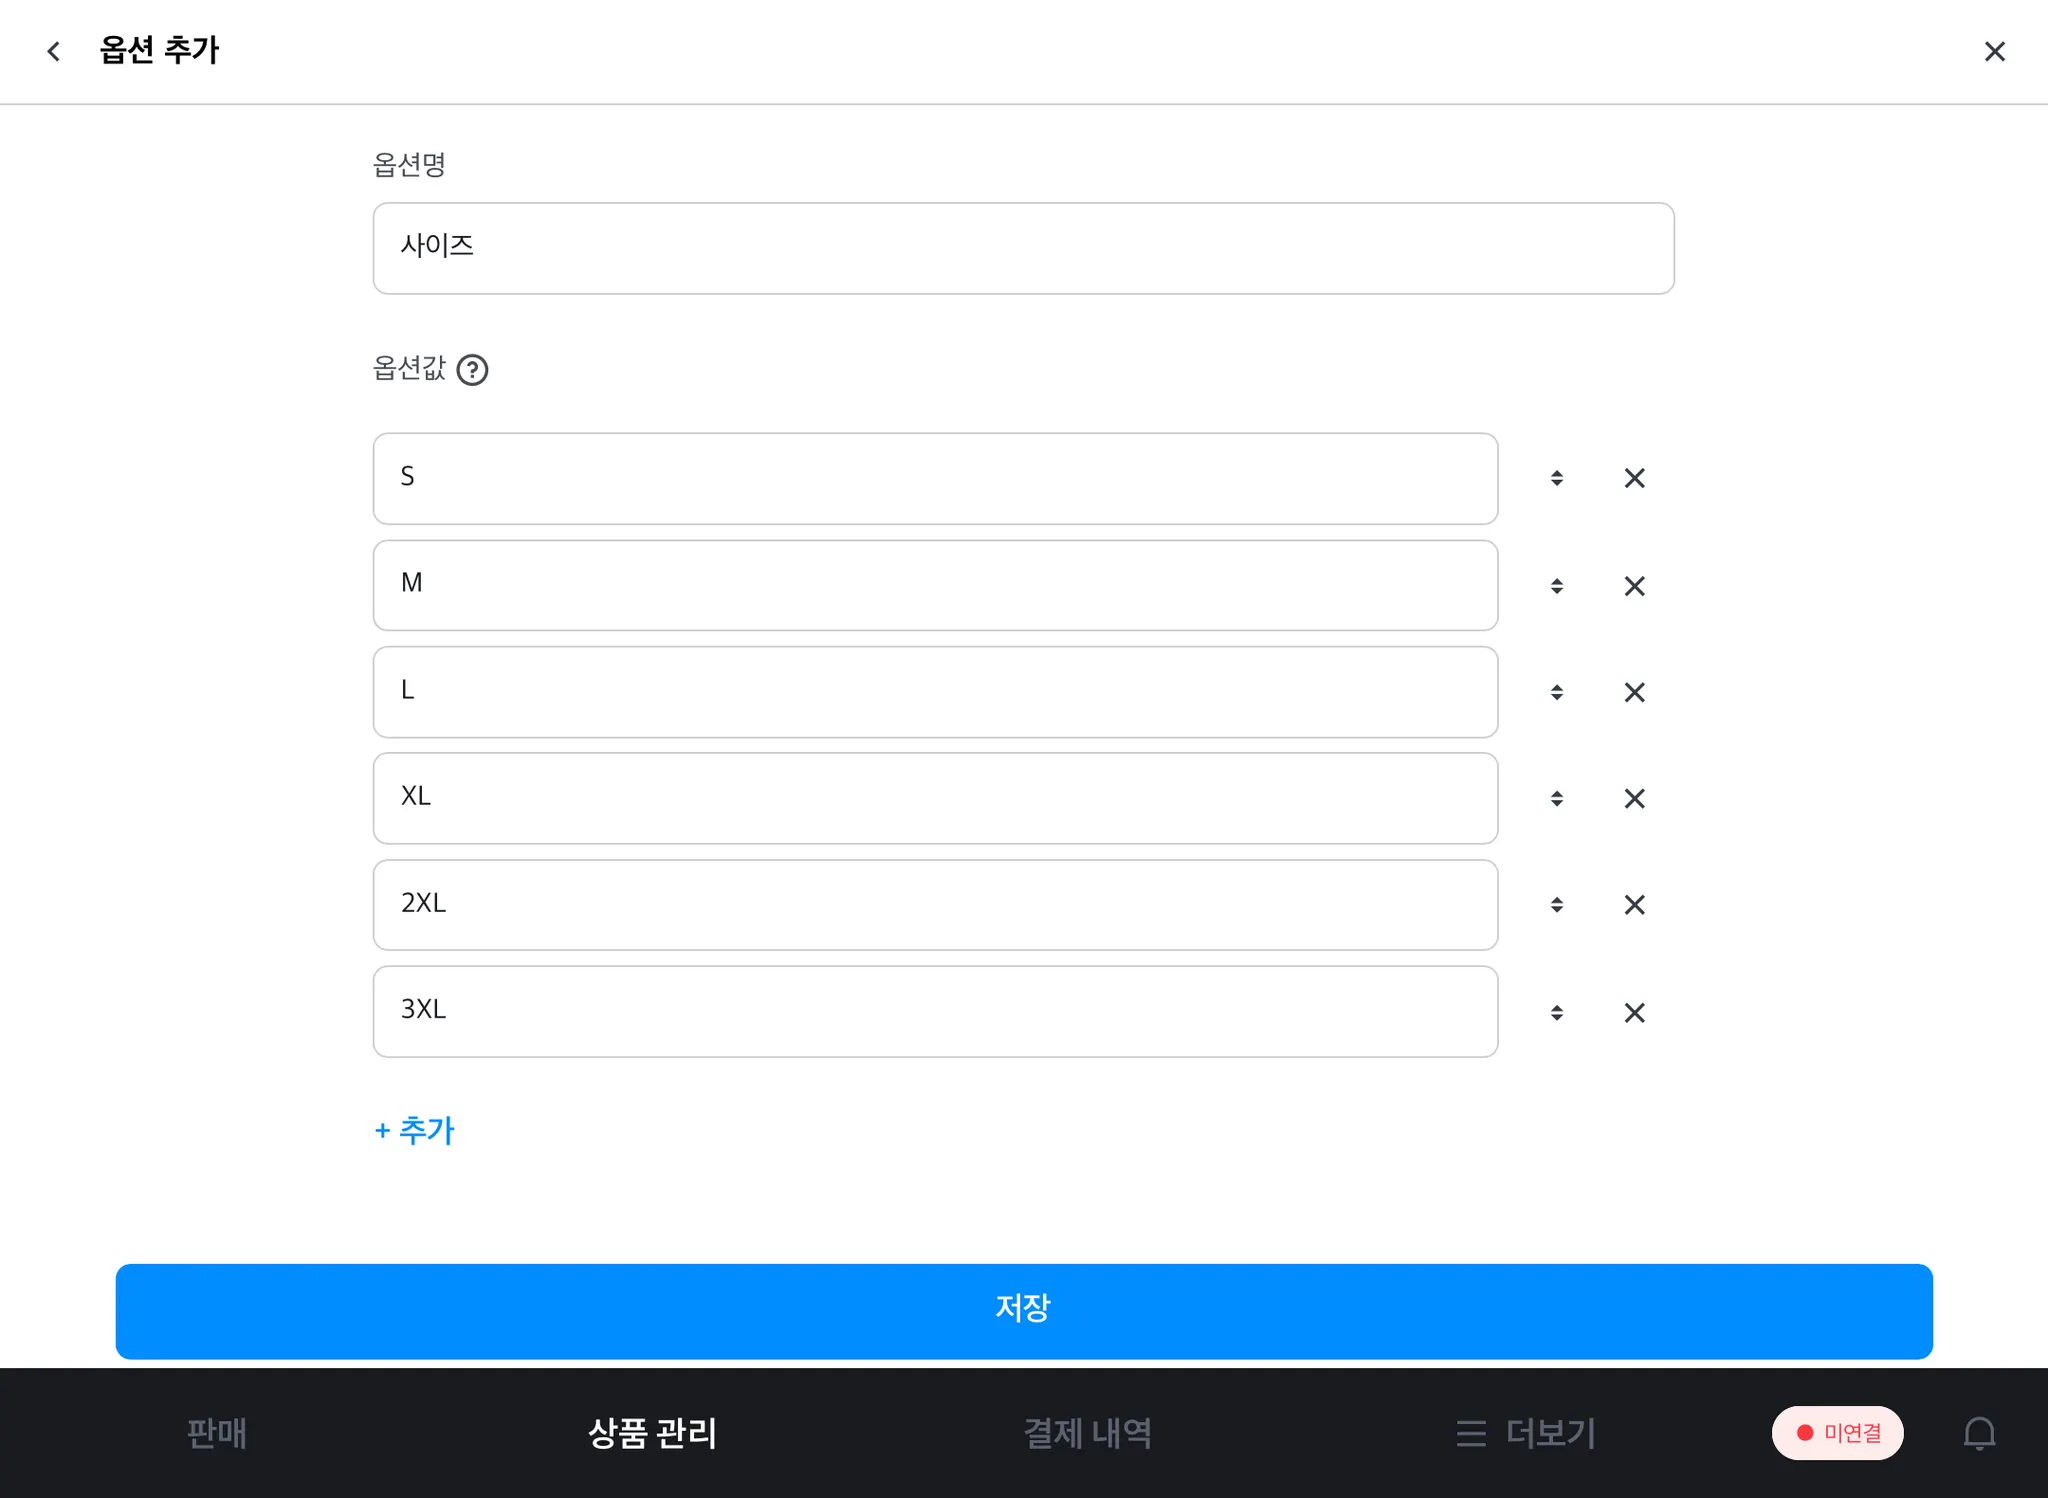Delete the 3XL option value row
The height and width of the screenshot is (1498, 2048).
tap(1634, 1012)
